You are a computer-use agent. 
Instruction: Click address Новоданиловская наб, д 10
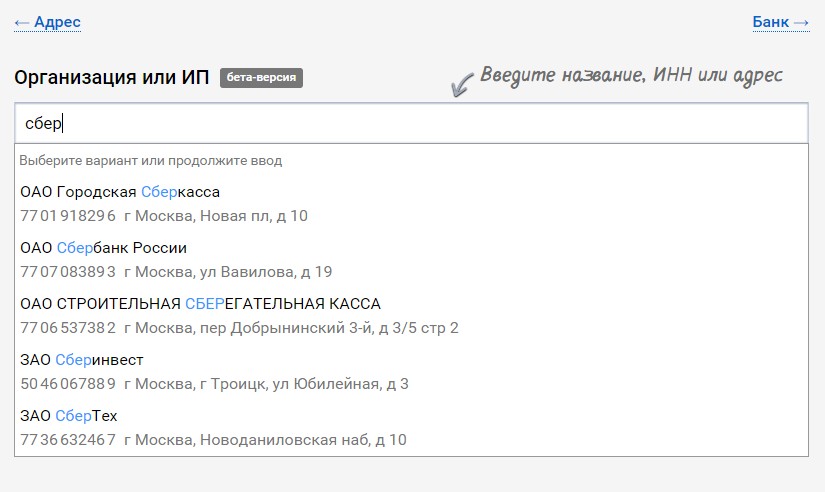303,439
